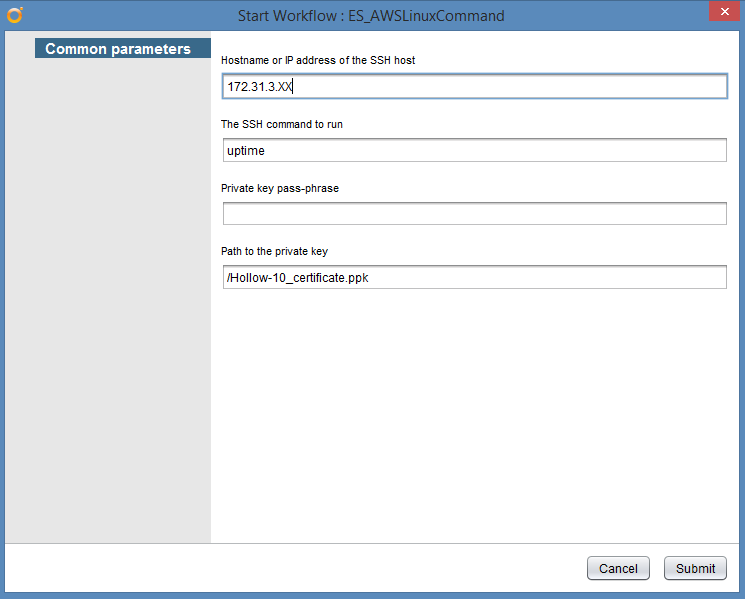
Task: Focus the empty private key pass-phrase field
Action: pyautogui.click(x=474, y=214)
